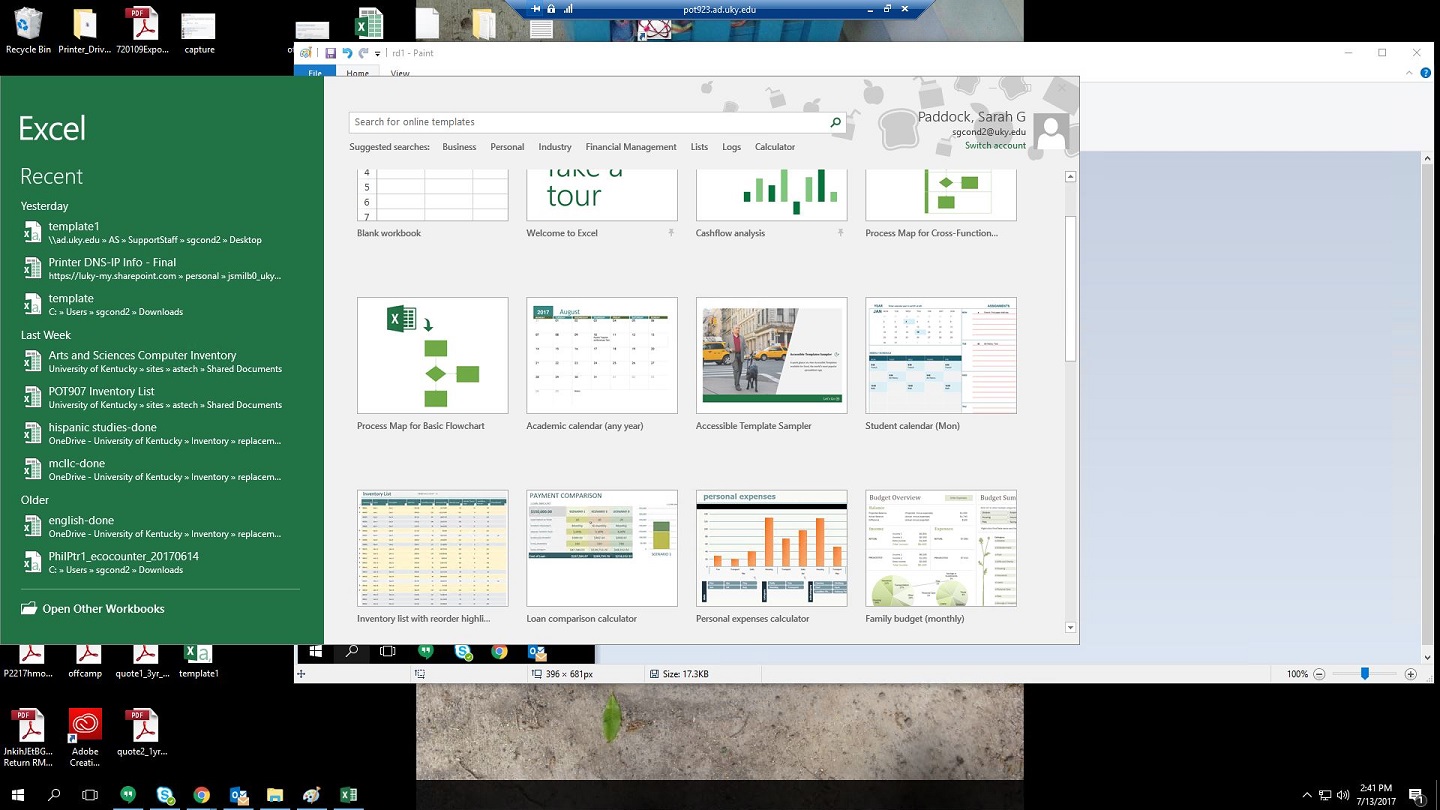Select the Logs suggested search

[732, 147]
